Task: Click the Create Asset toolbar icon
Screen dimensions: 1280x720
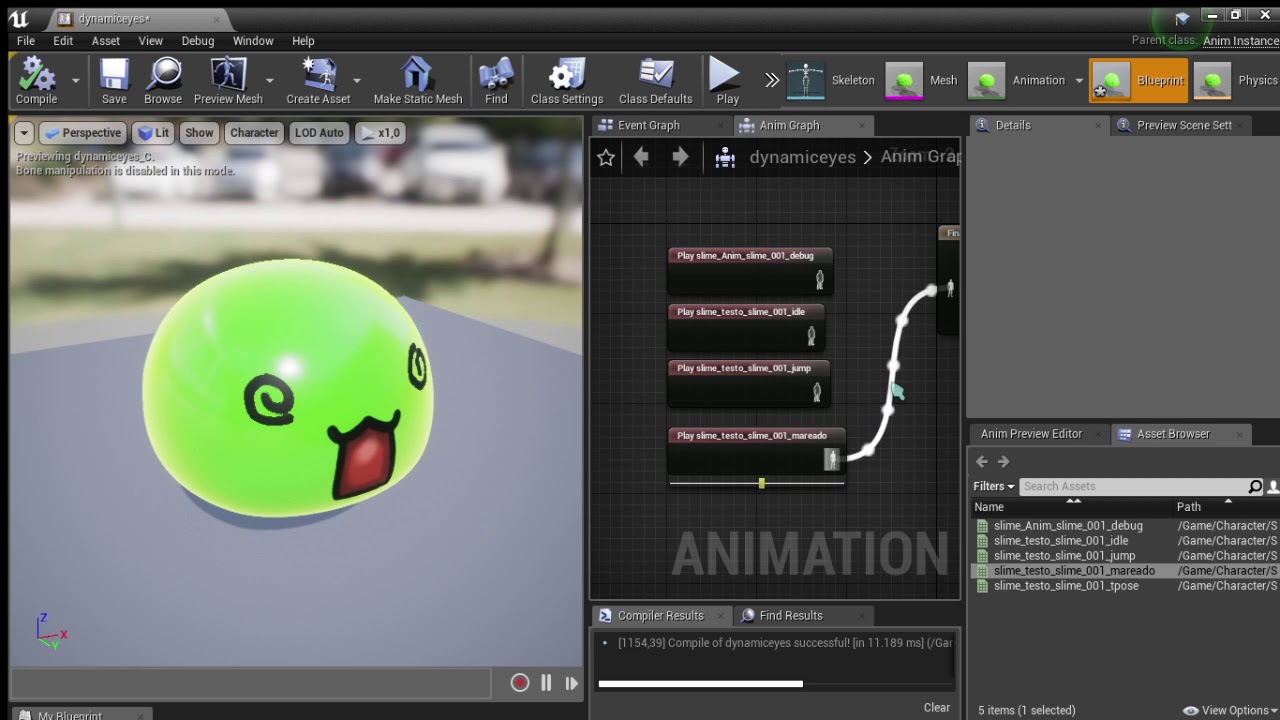Action: click(x=318, y=80)
